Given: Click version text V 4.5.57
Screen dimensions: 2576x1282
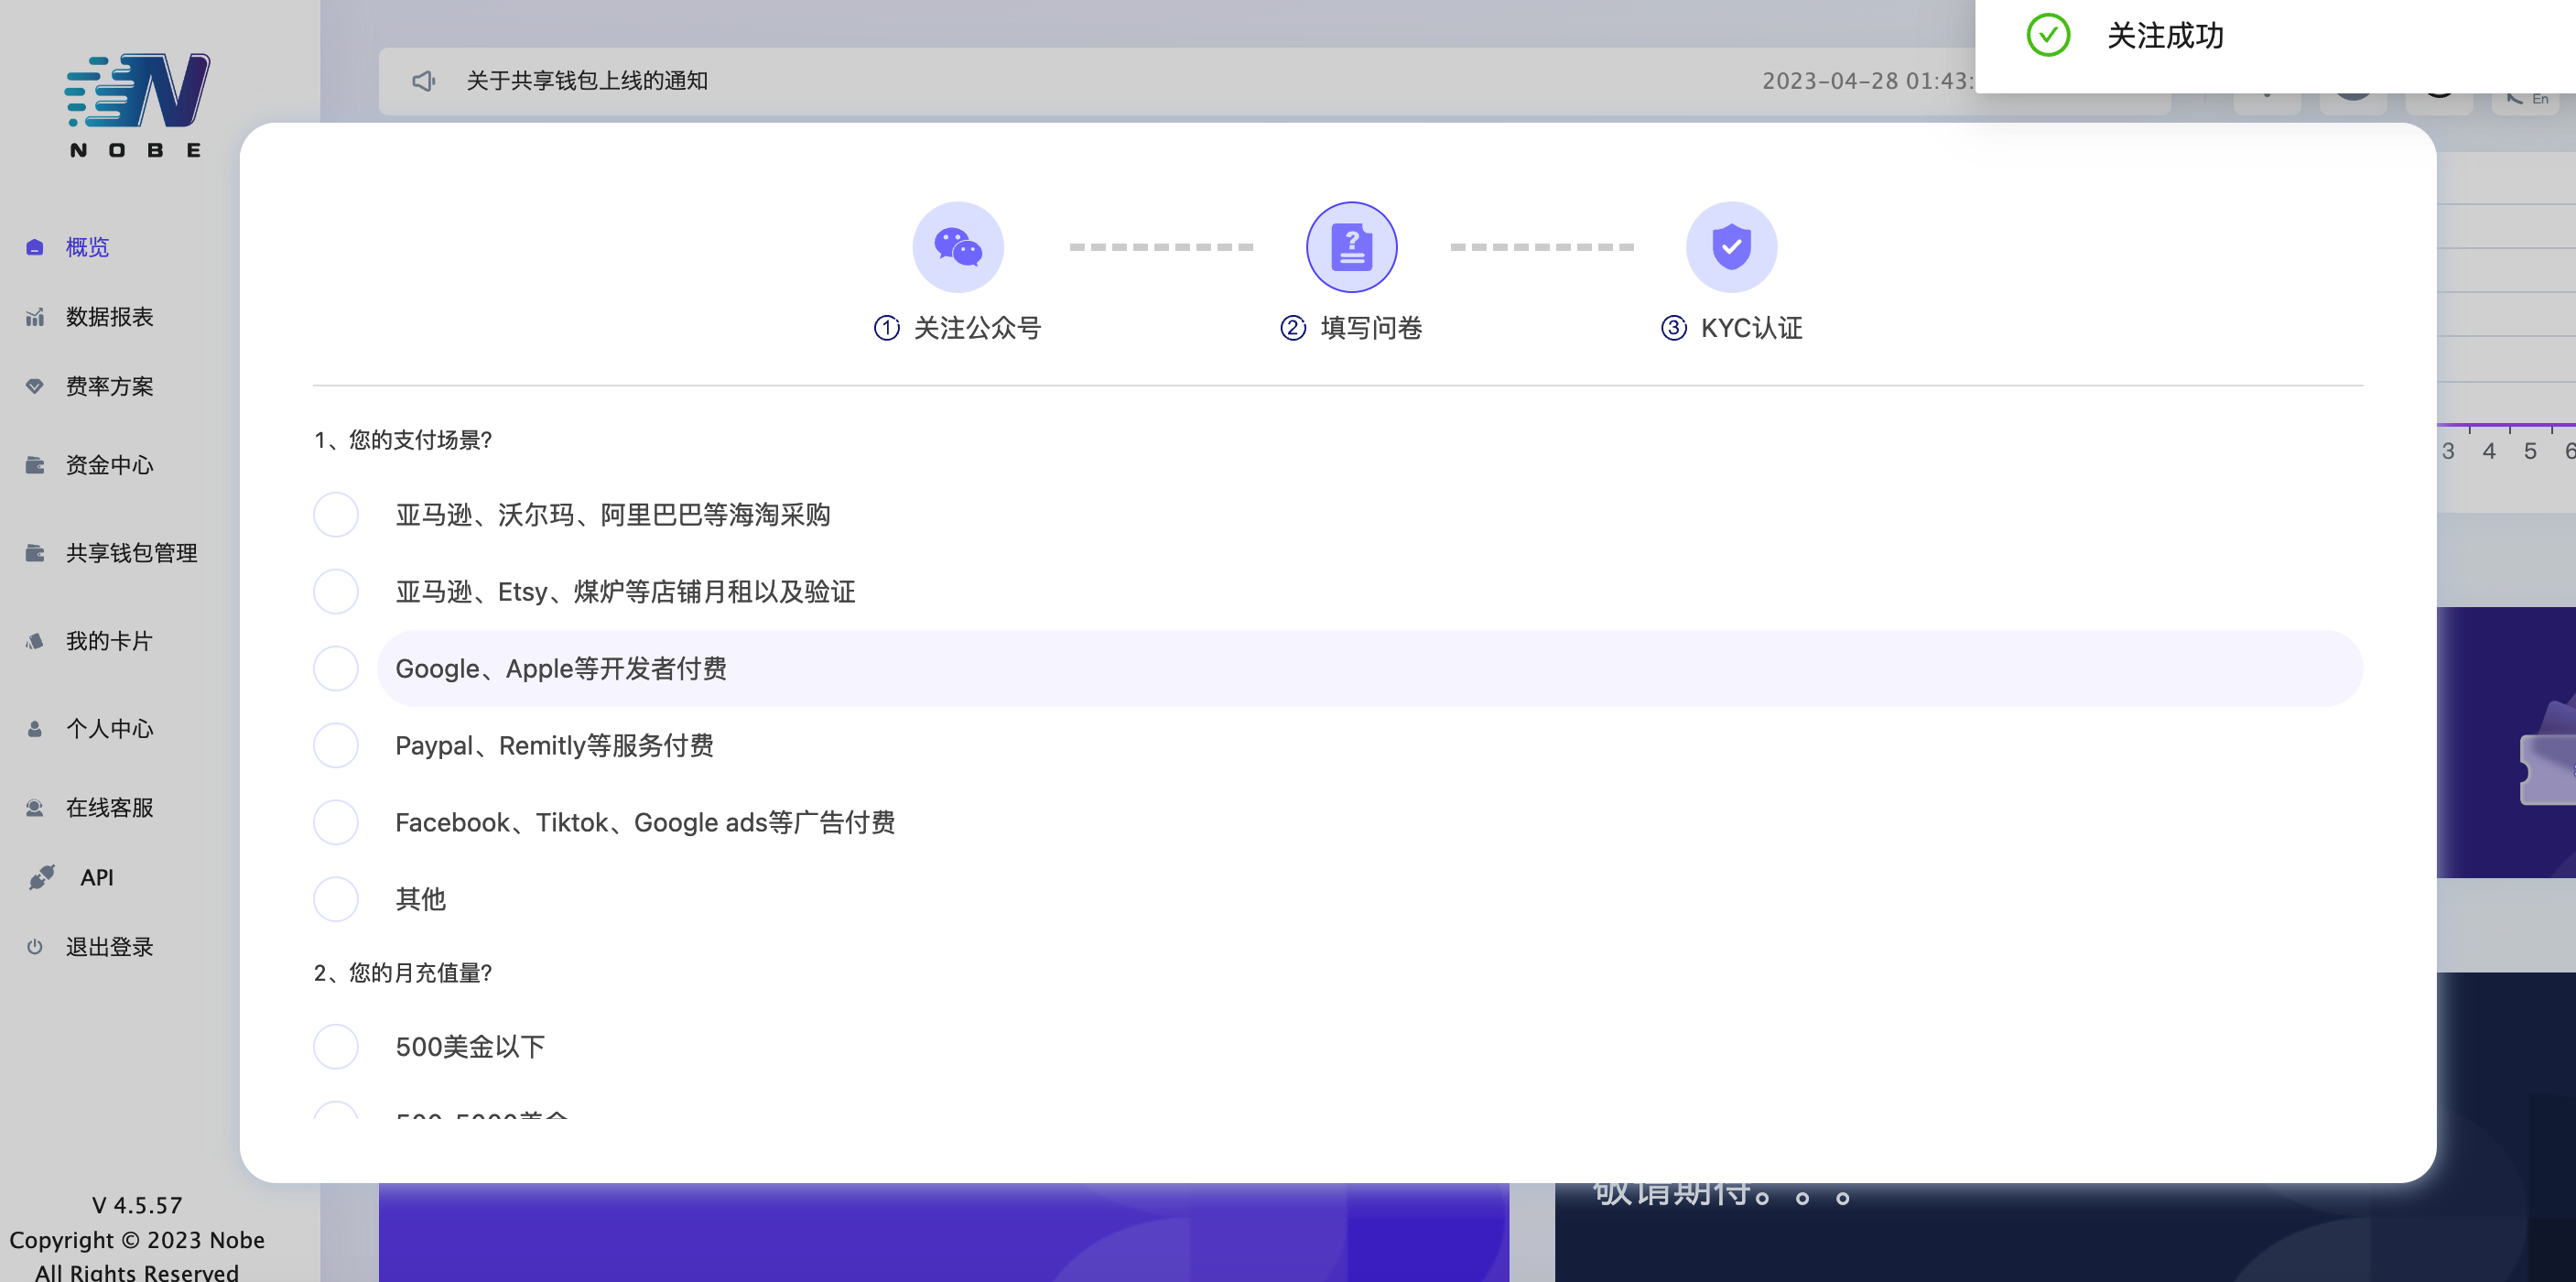Looking at the screenshot, I should tap(137, 1205).
